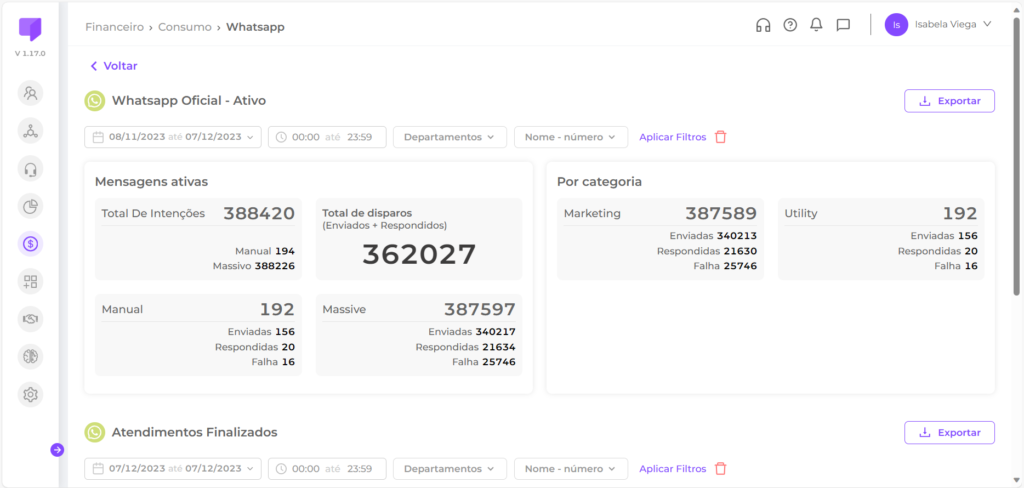Go to Financeiro in breadcrumb
The width and height of the screenshot is (1024, 488).
pos(115,27)
